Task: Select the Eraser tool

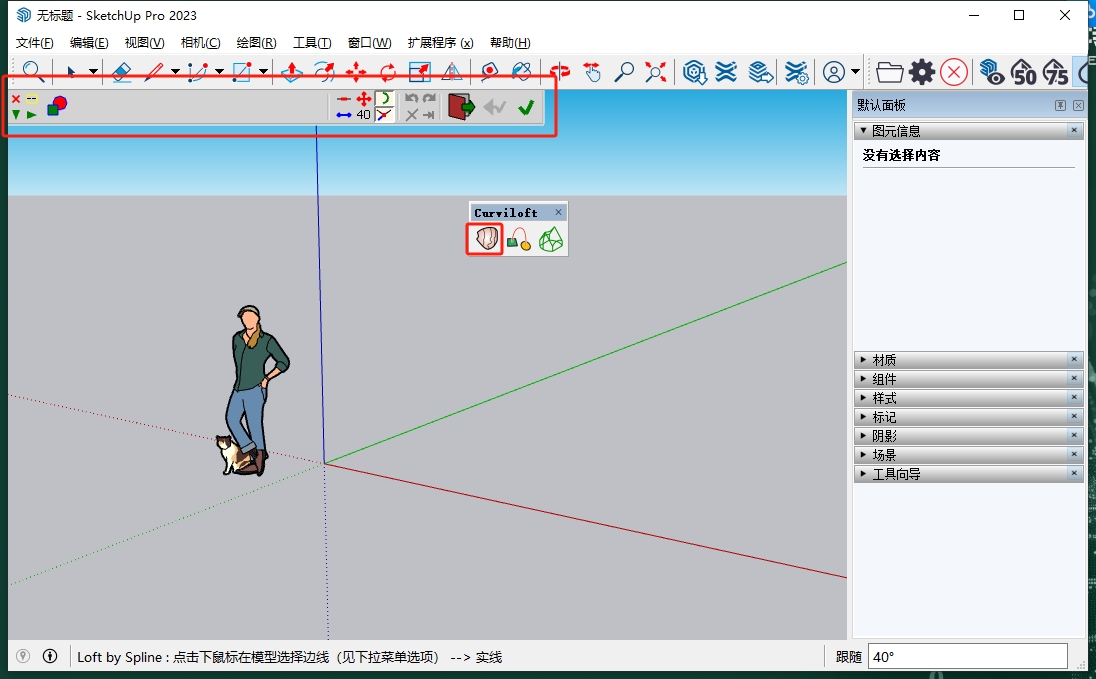Action: click(121, 72)
